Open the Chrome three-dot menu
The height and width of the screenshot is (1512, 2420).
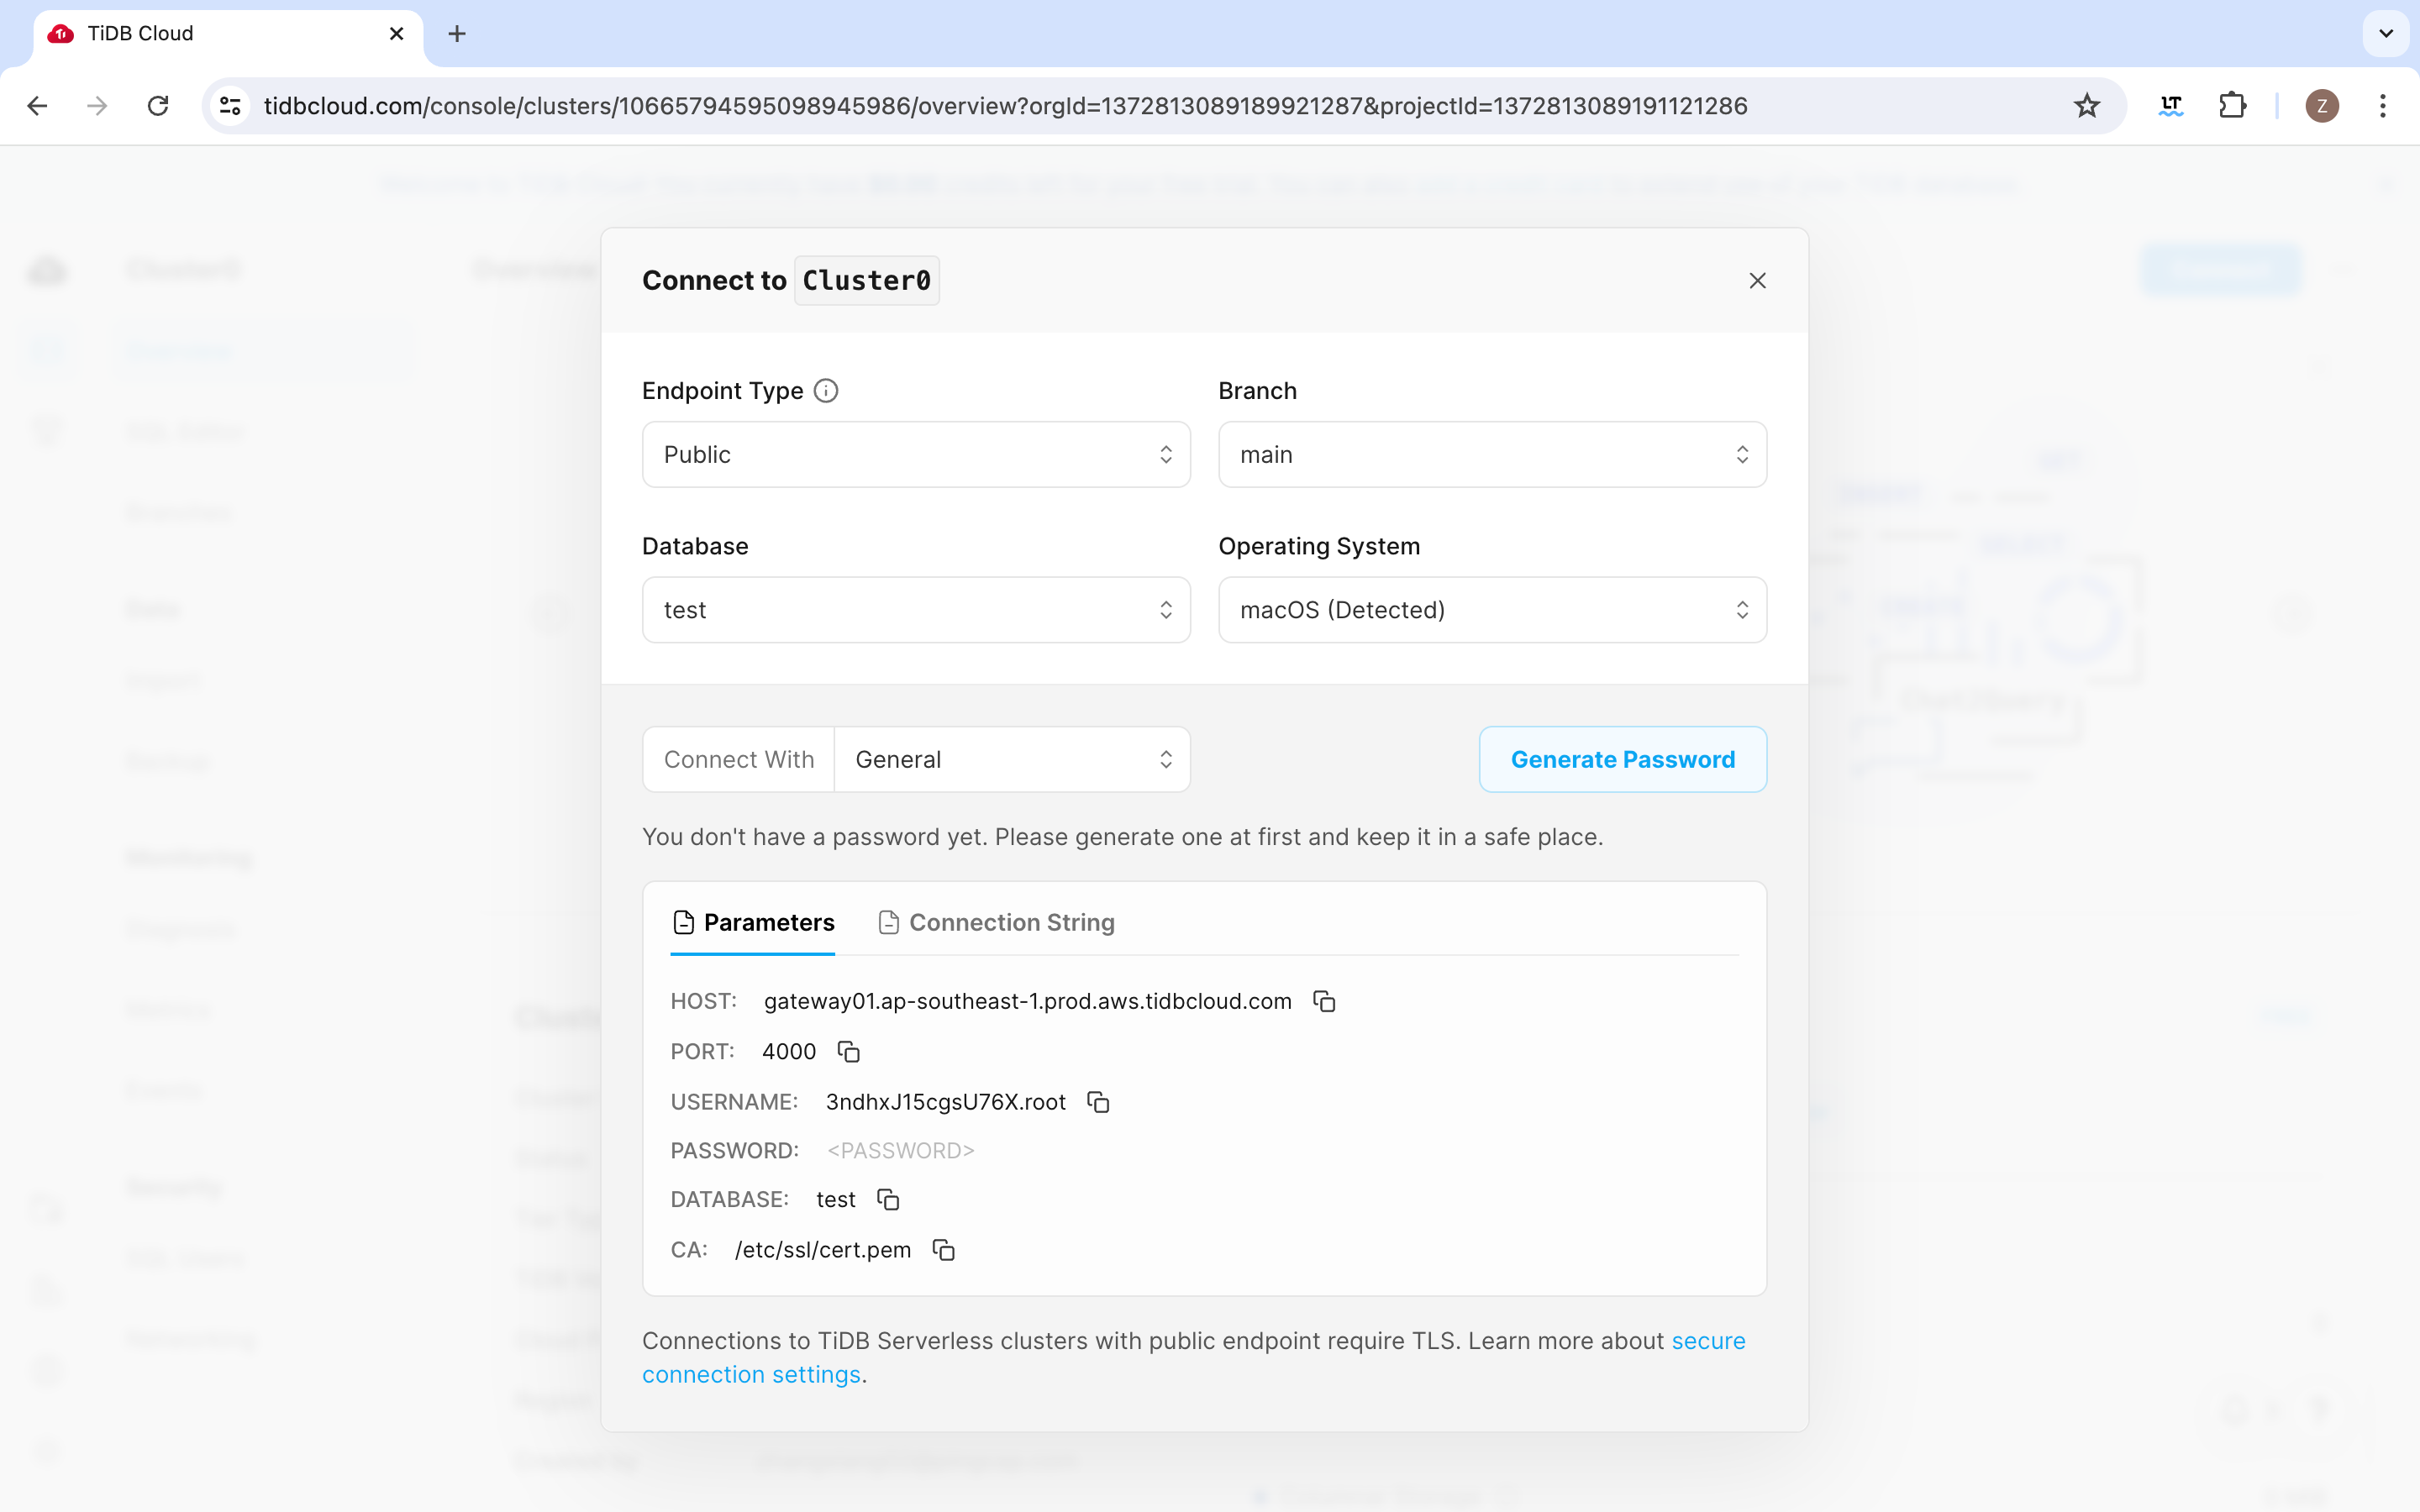[x=2383, y=106]
